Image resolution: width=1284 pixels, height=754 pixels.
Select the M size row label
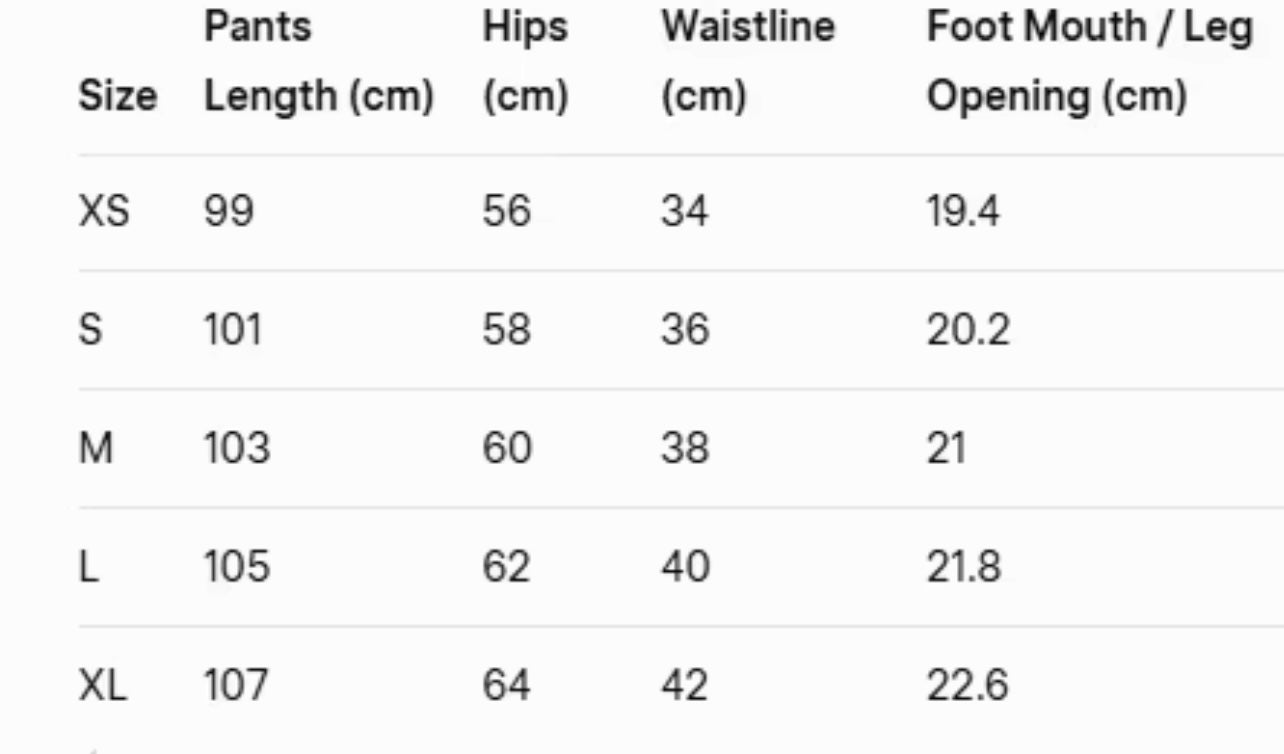pyautogui.click(x=96, y=449)
